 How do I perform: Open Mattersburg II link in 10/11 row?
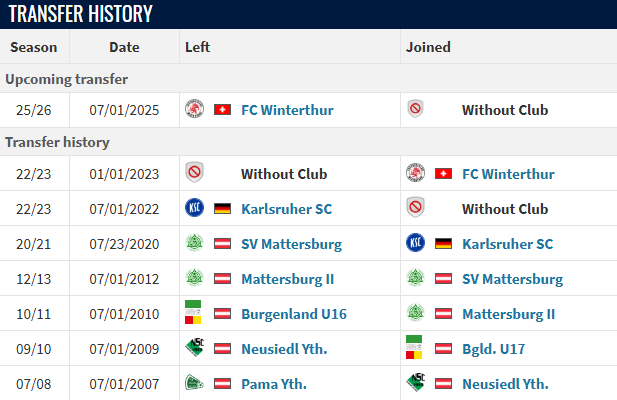point(509,314)
